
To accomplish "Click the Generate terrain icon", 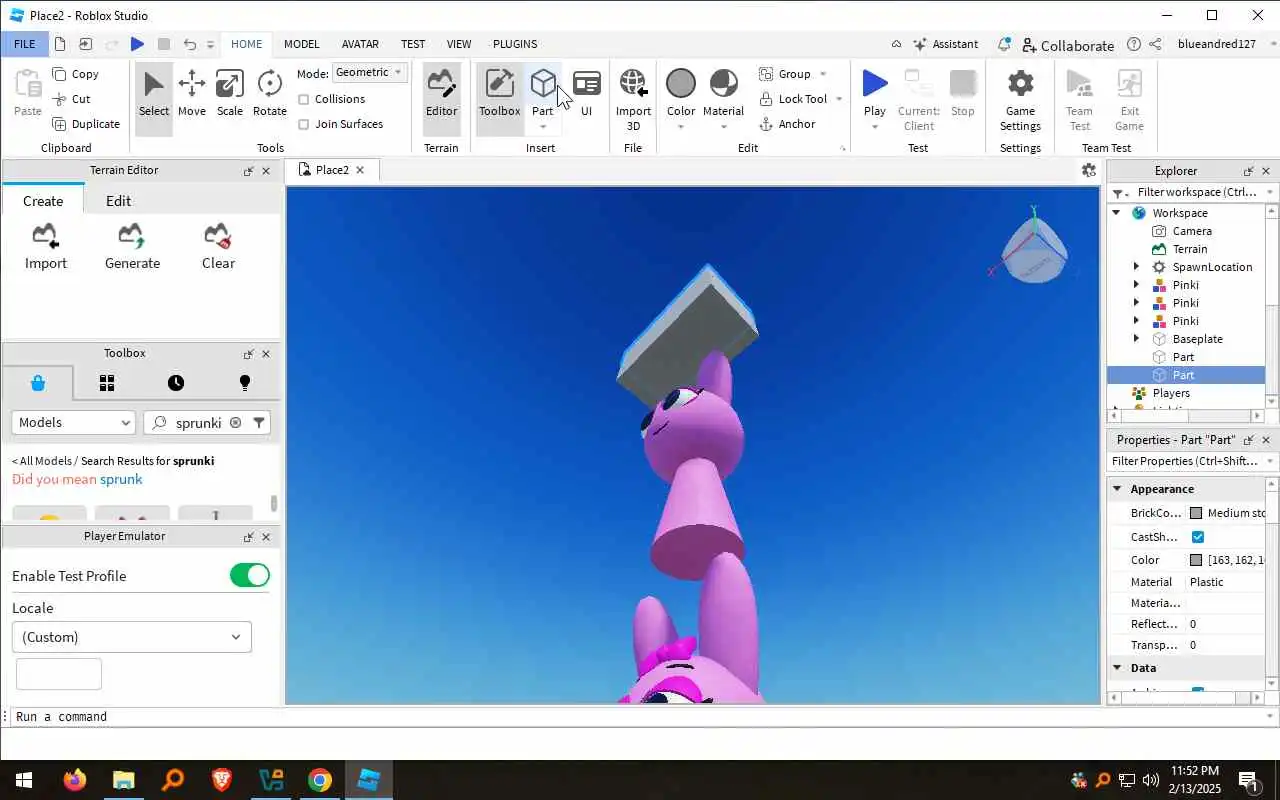I will (x=132, y=246).
